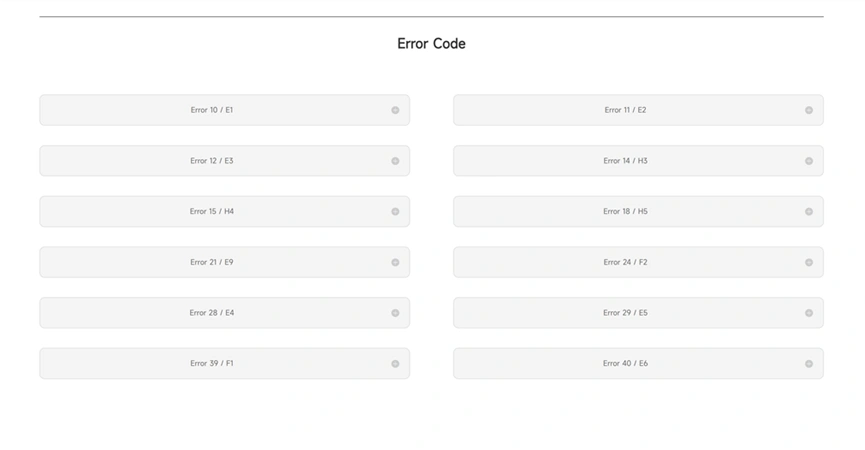865x450 pixels.
Task: Click plus icon on Error 11 / E2
Action: (x=809, y=110)
